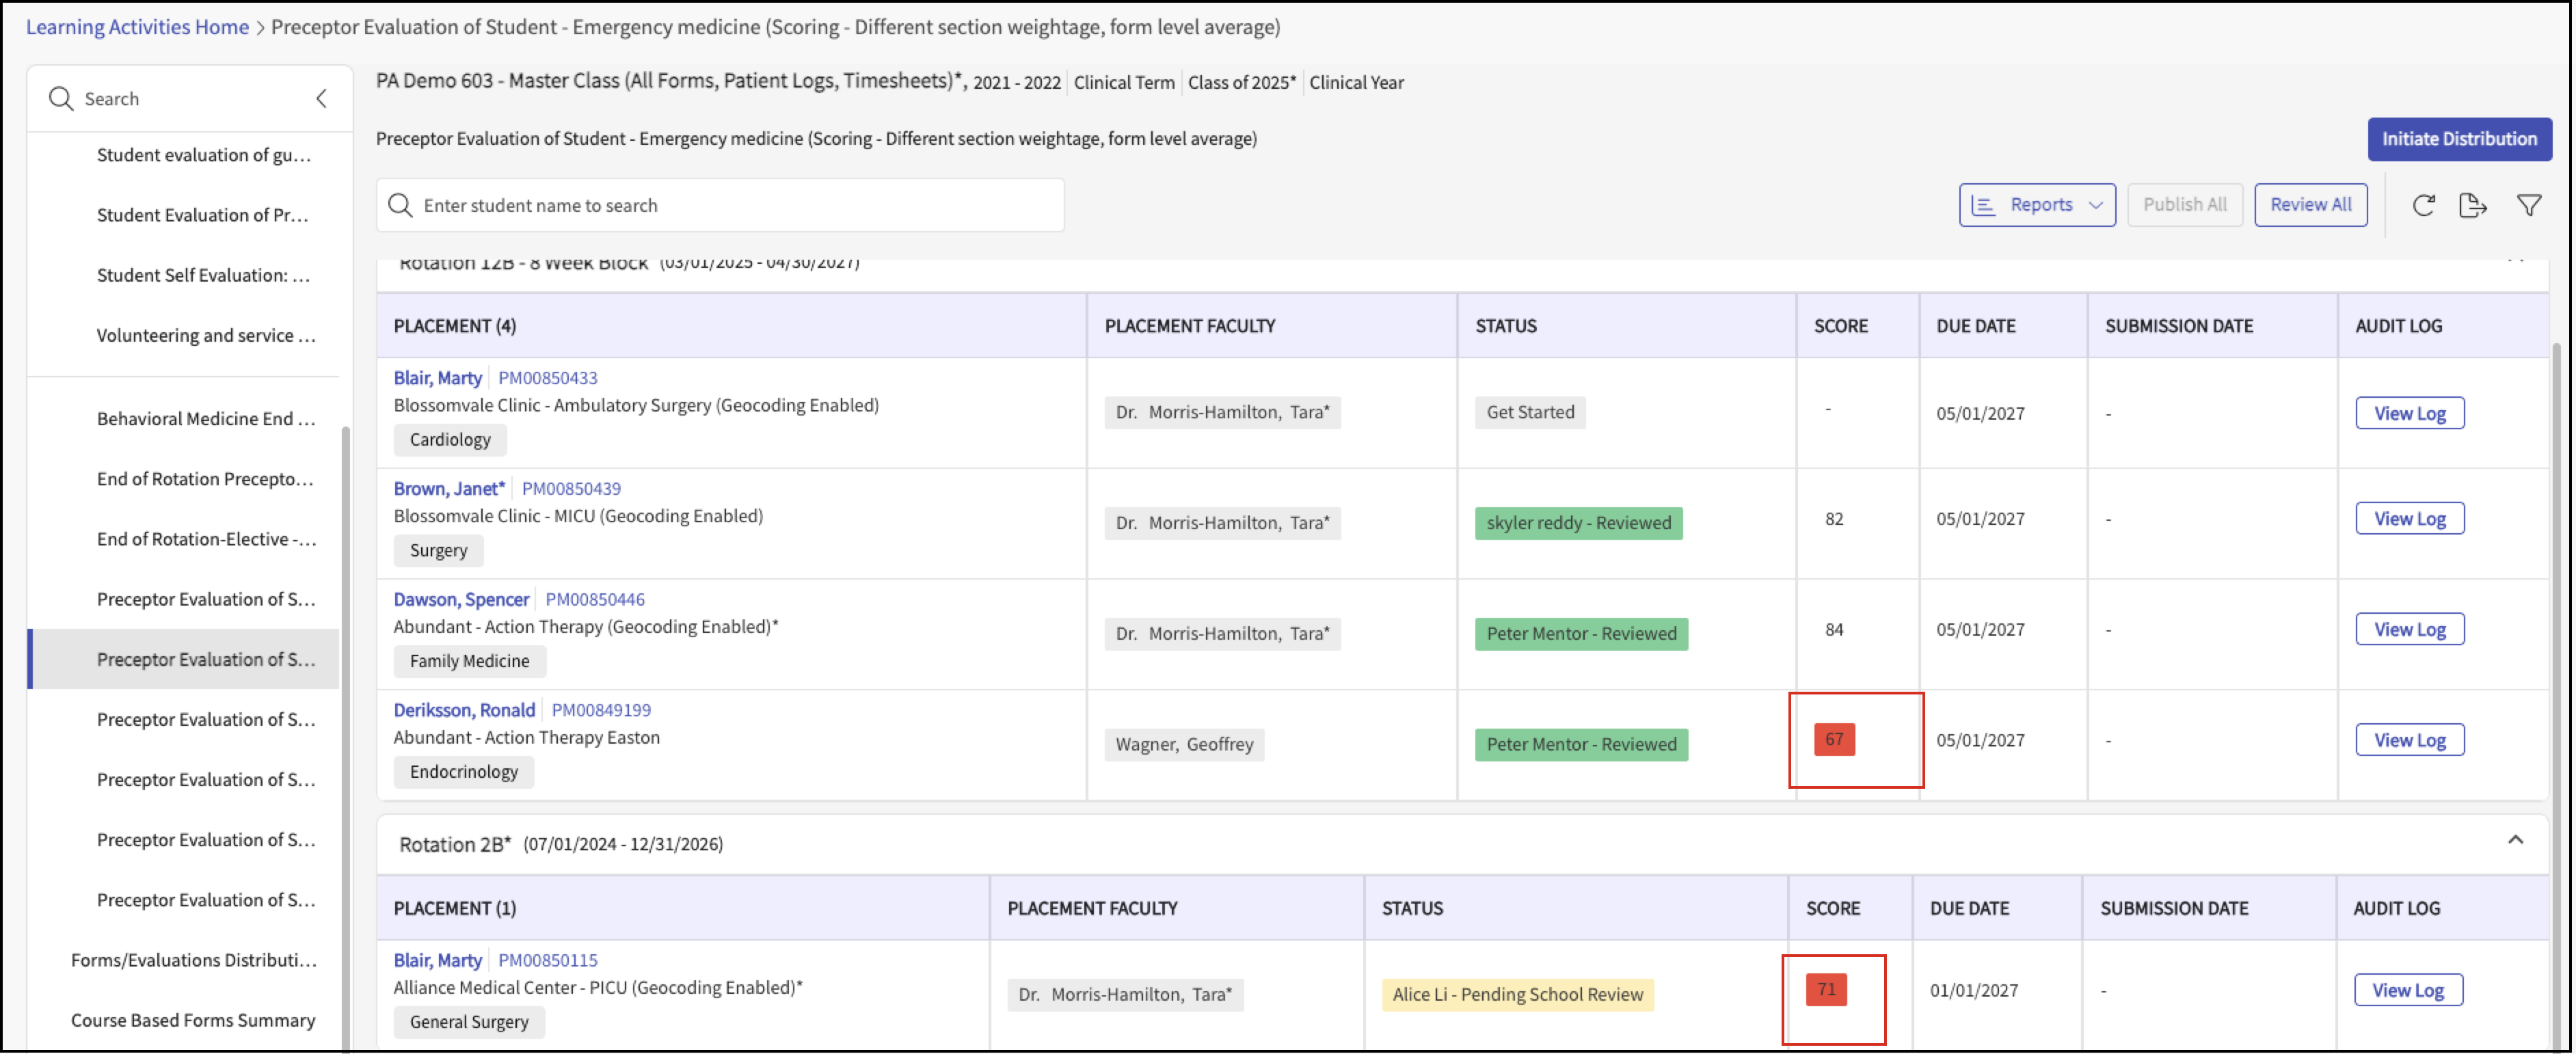
Task: Click the Review All button
Action: click(2310, 205)
